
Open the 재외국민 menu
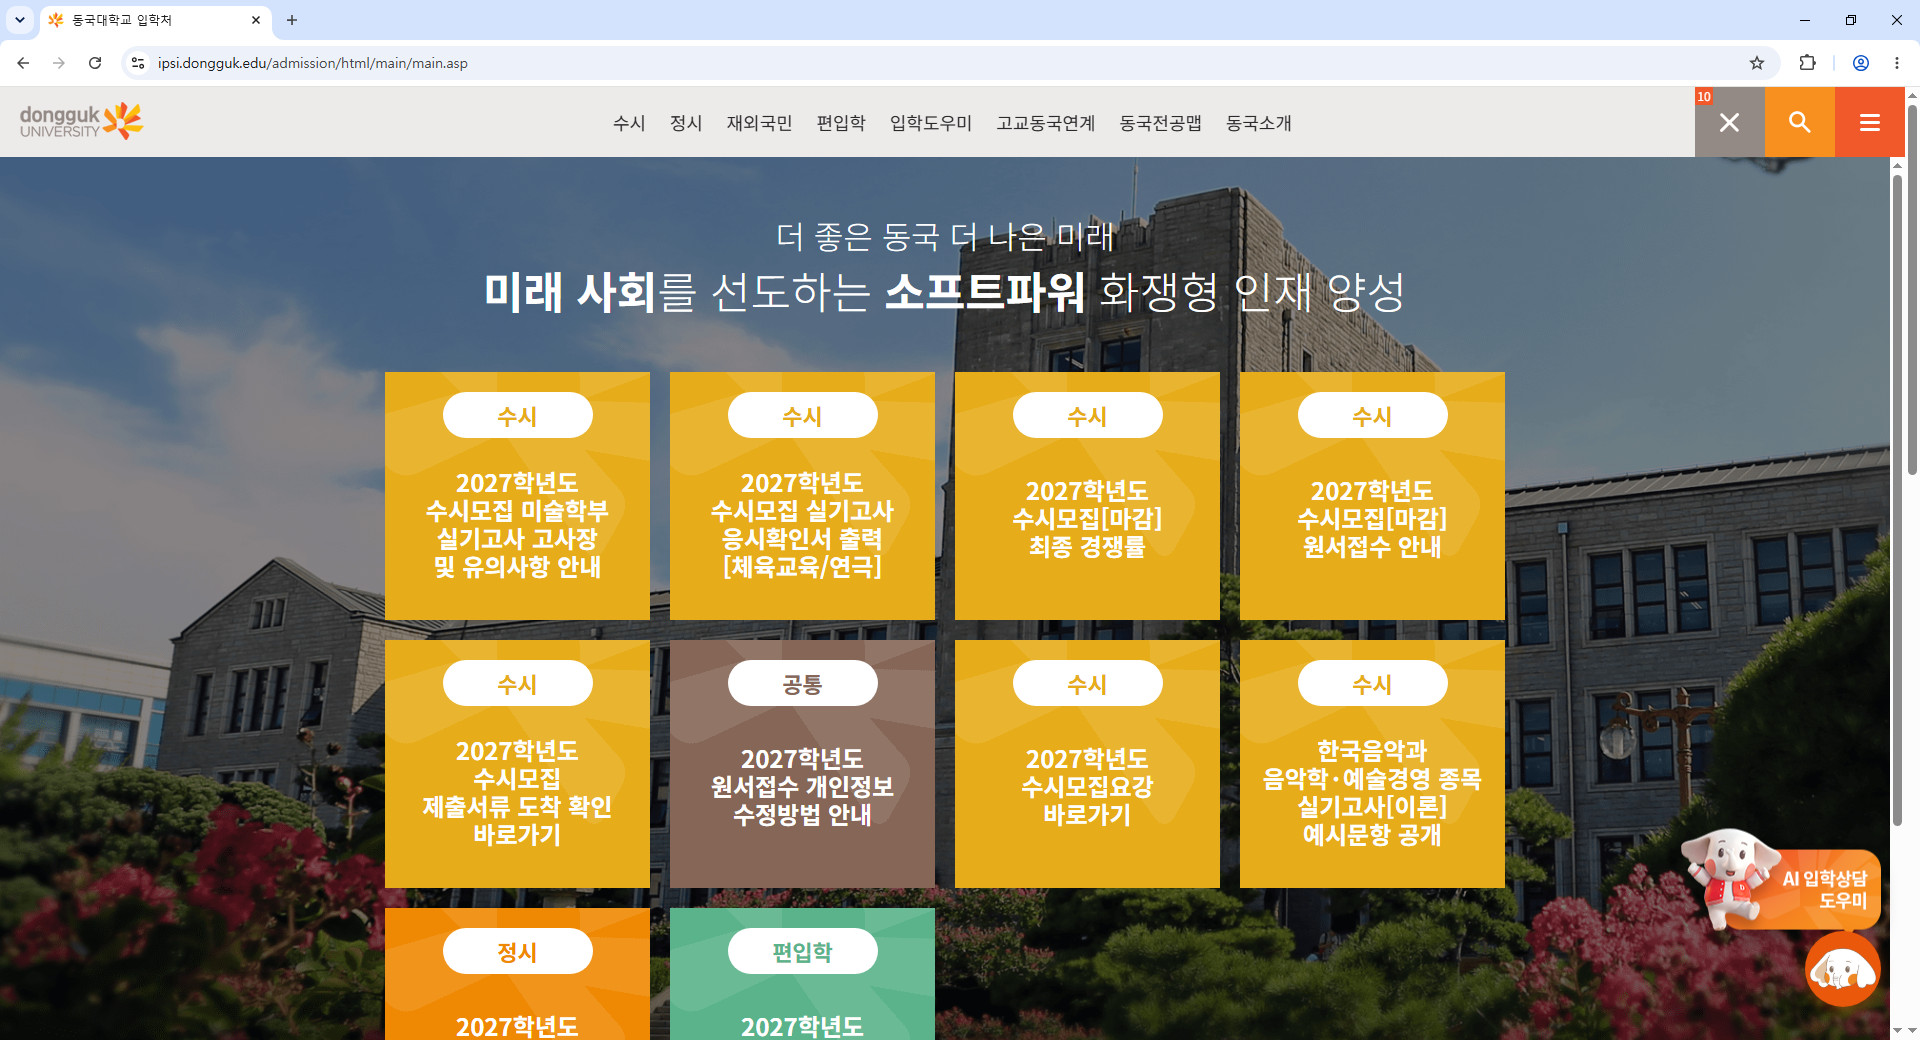[x=759, y=123]
